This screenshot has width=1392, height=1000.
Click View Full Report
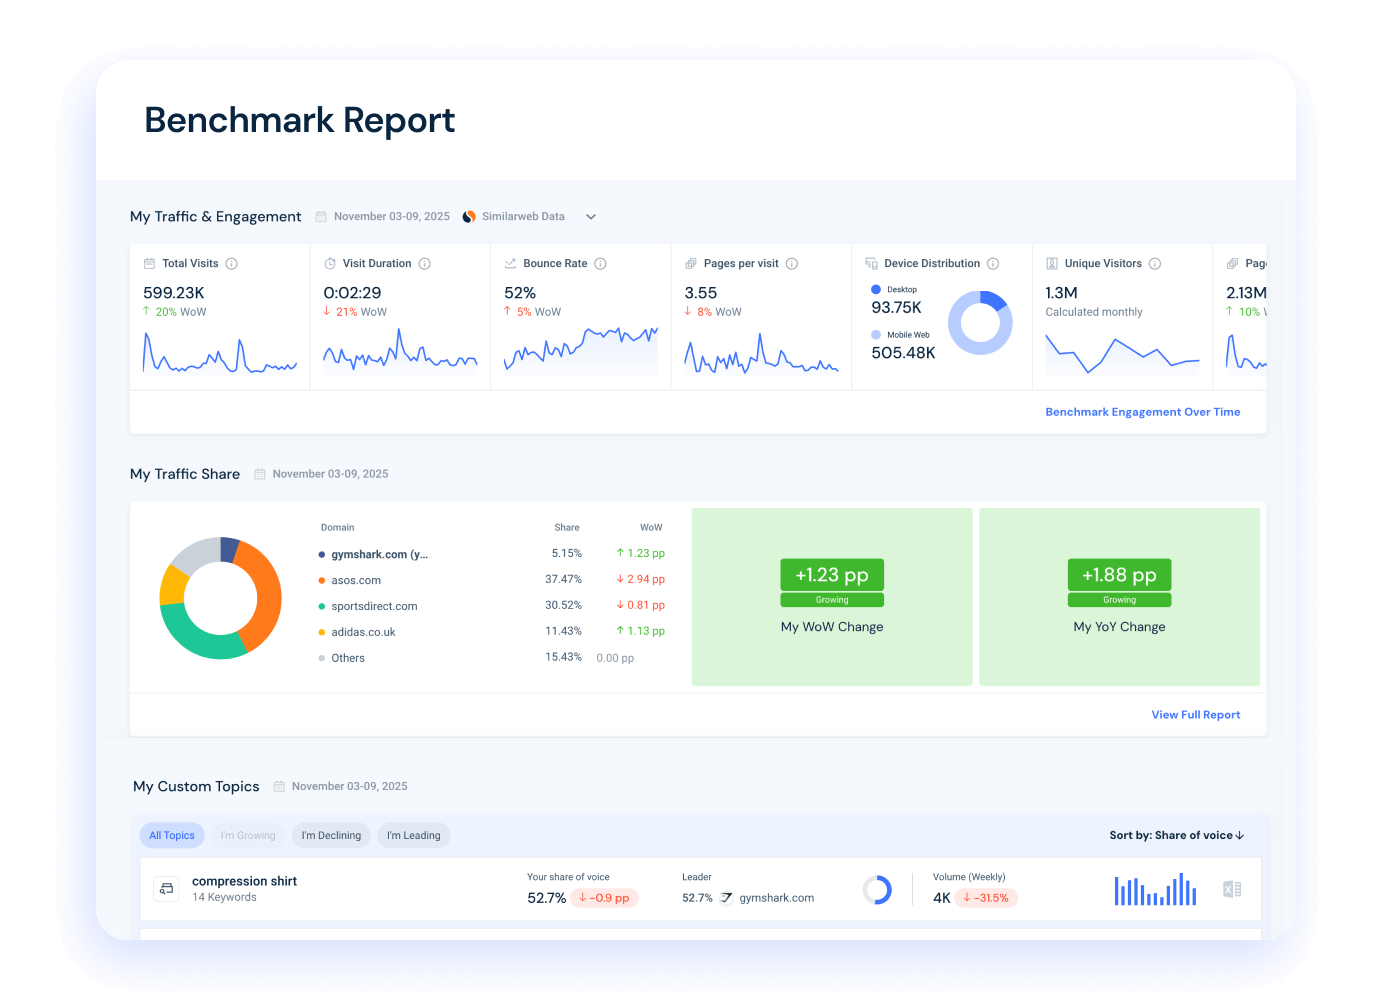(x=1195, y=714)
